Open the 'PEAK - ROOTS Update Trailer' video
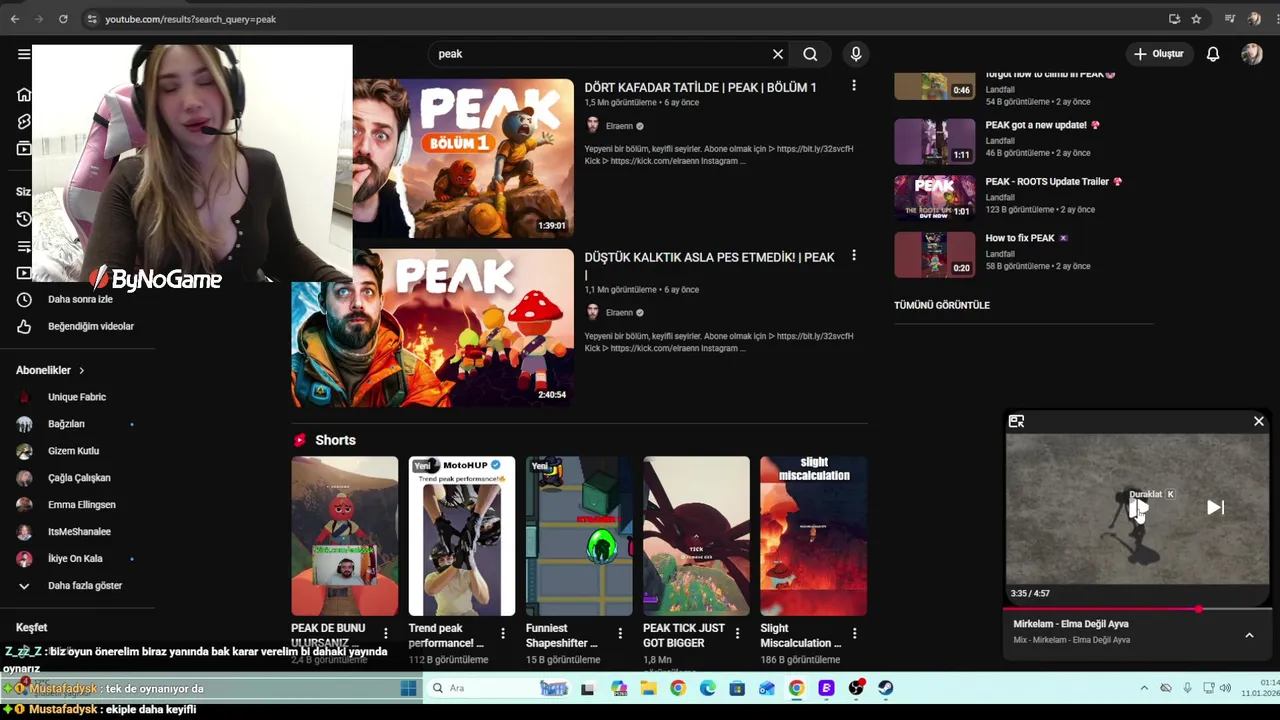 point(1047,182)
